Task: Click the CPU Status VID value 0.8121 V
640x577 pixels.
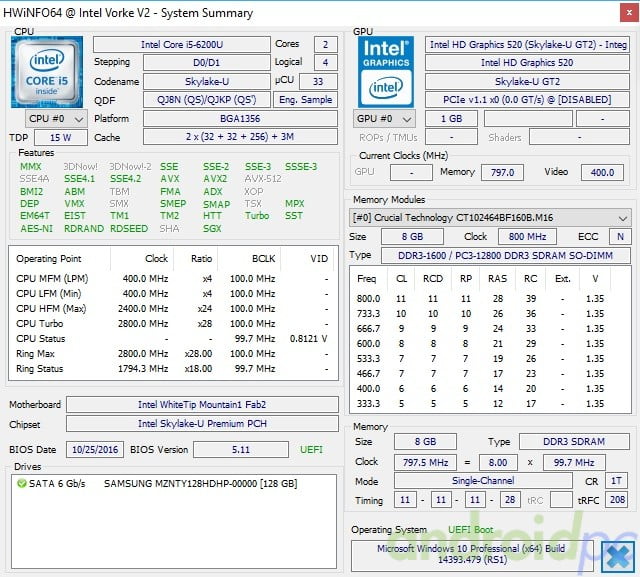Action: (x=309, y=339)
